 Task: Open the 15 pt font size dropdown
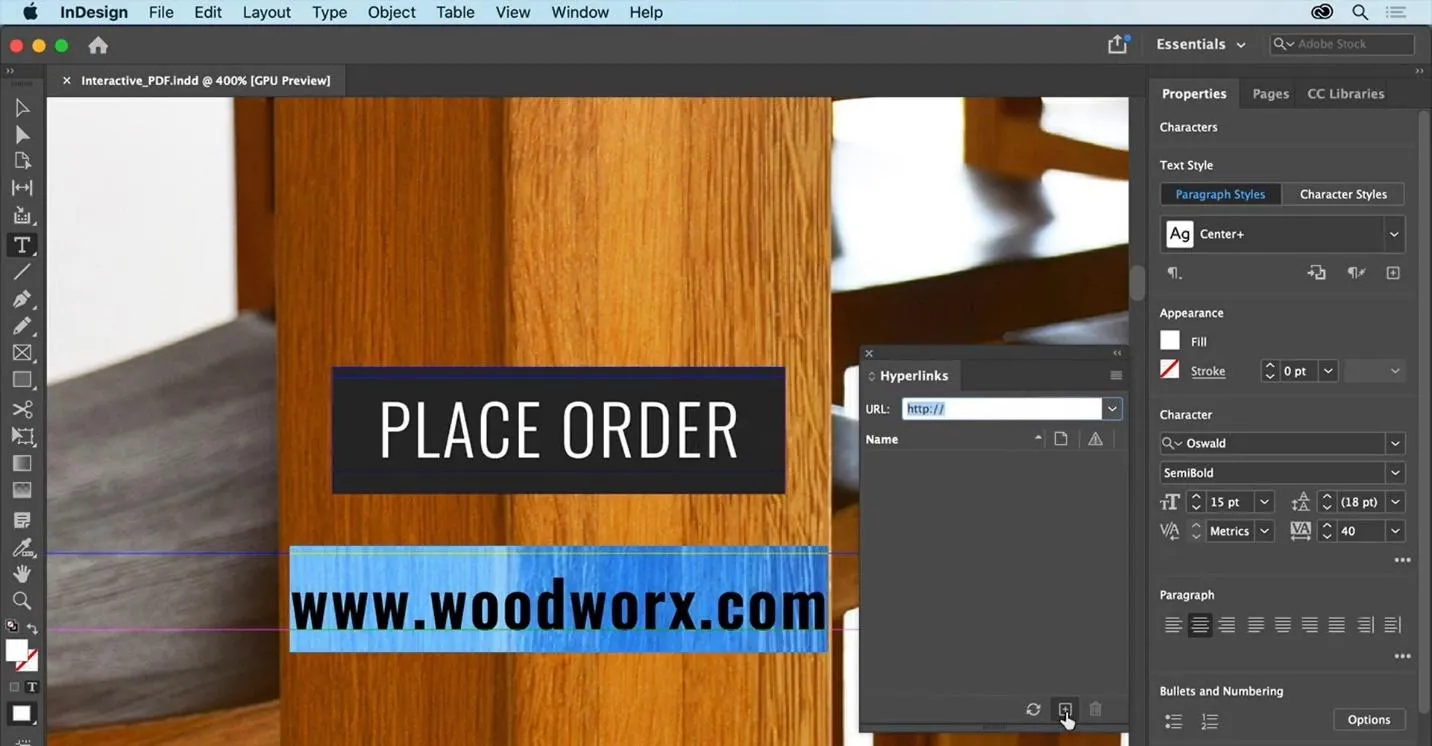pos(1265,502)
